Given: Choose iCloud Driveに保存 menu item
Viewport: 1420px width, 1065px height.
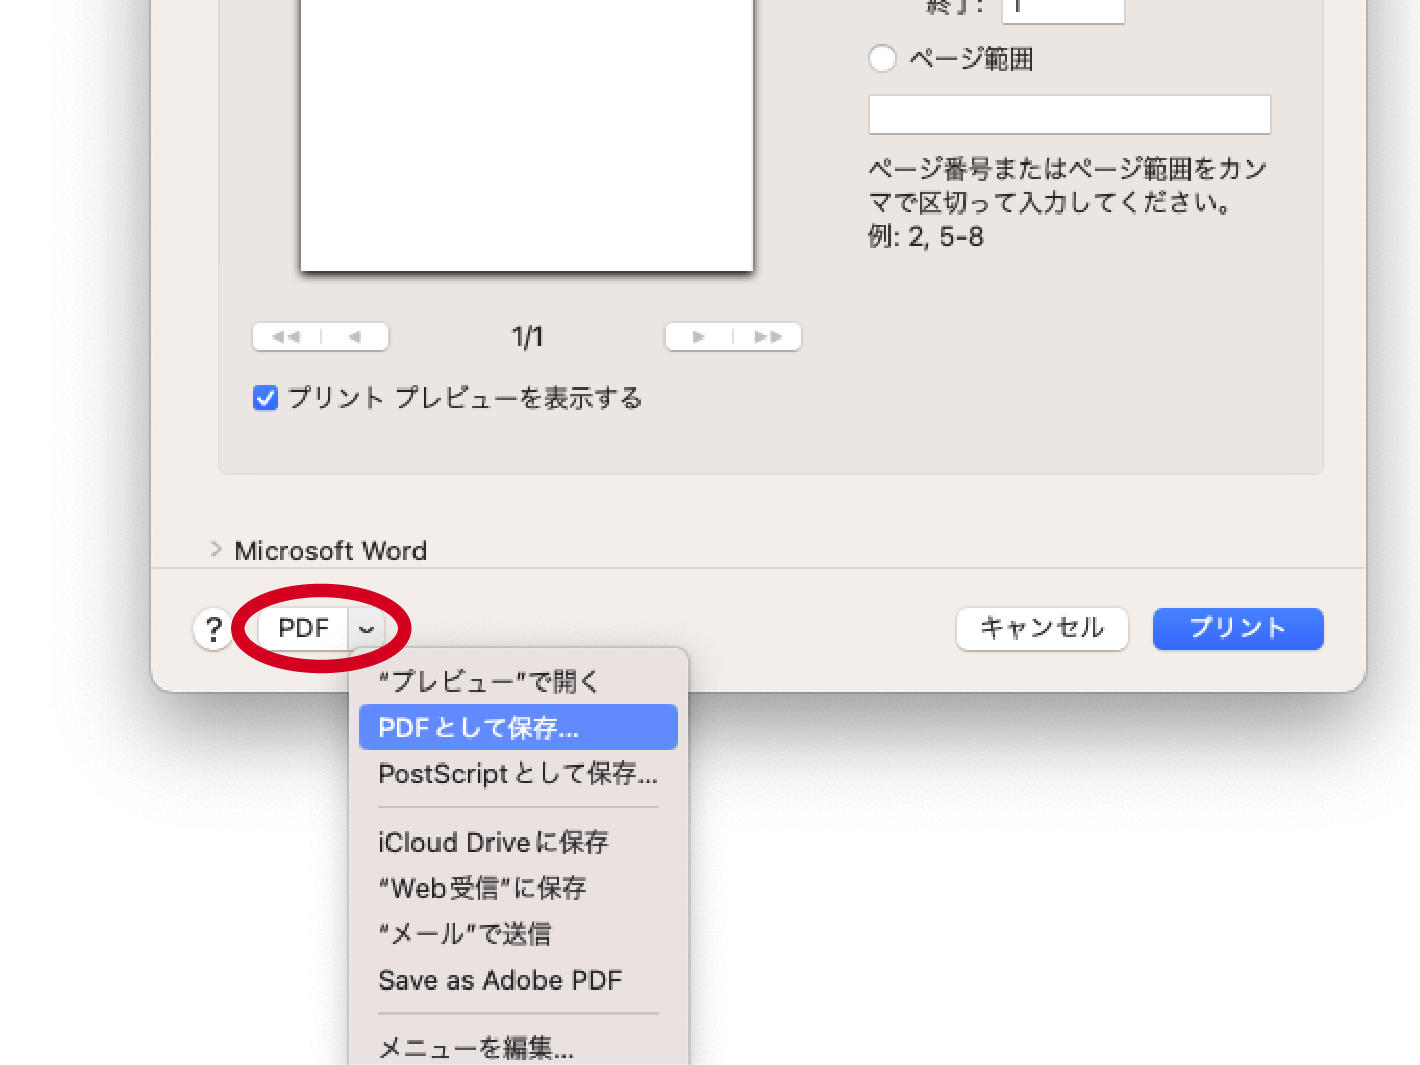Looking at the screenshot, I should point(518,842).
